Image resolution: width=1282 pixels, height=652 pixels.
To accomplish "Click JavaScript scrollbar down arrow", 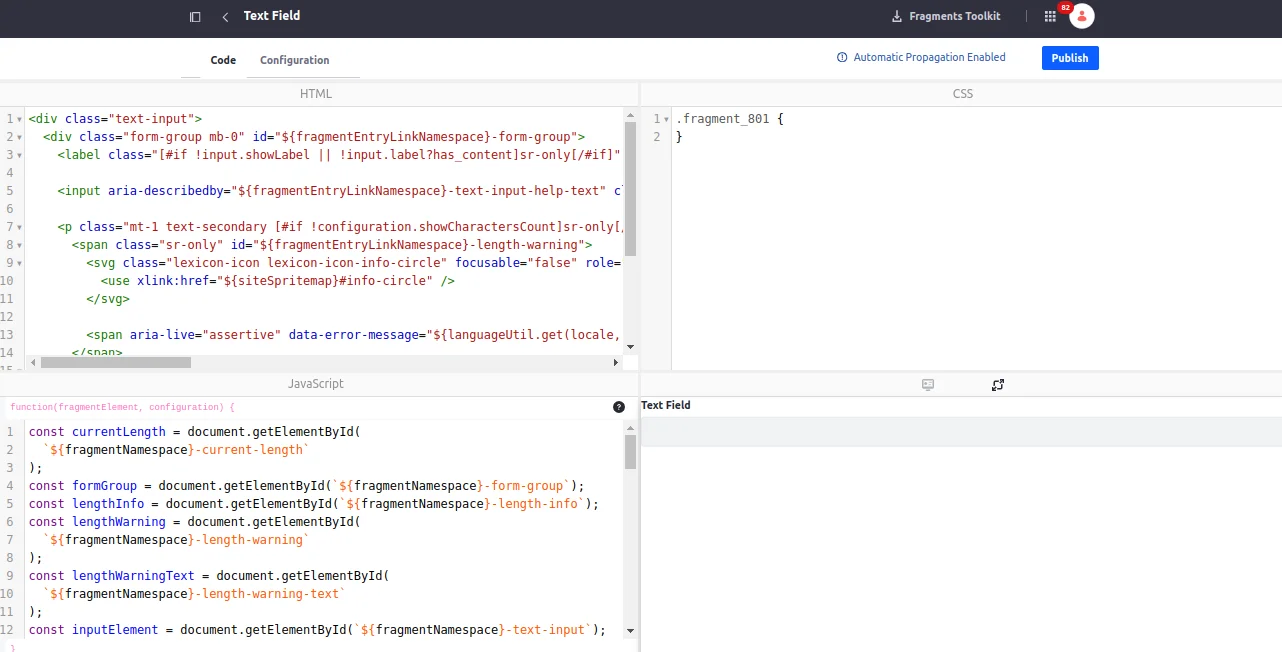I will (630, 631).
